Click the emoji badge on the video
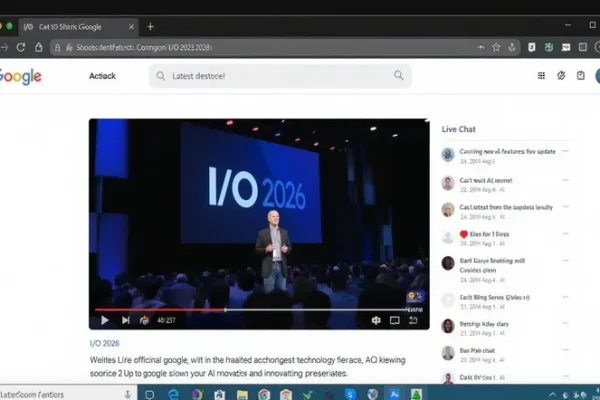The image size is (600, 400). coord(415,296)
